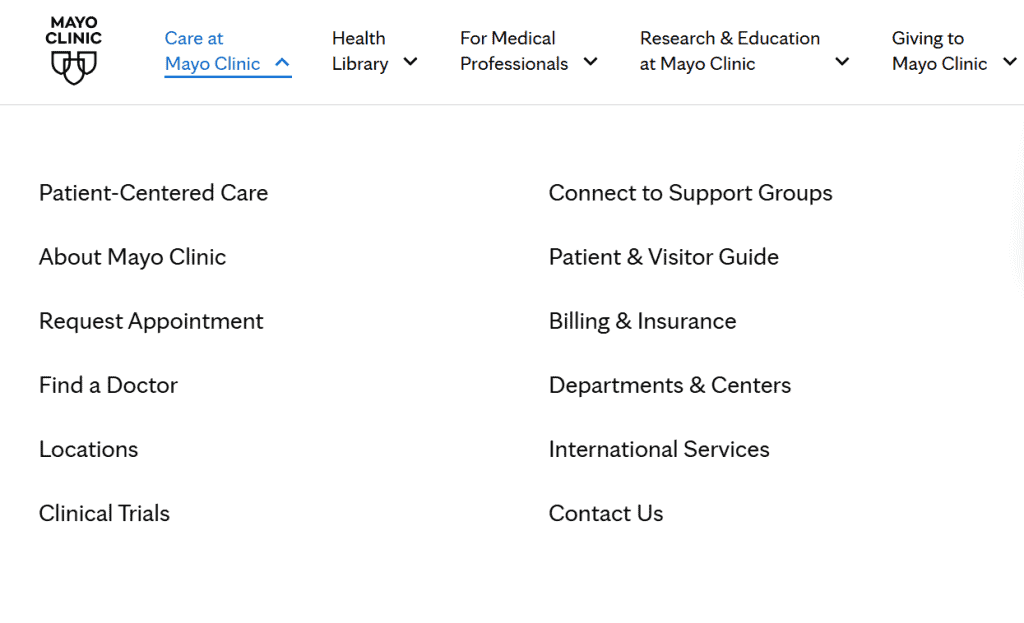Click the Contact Us link
The width and height of the screenshot is (1024, 623).
tap(605, 513)
